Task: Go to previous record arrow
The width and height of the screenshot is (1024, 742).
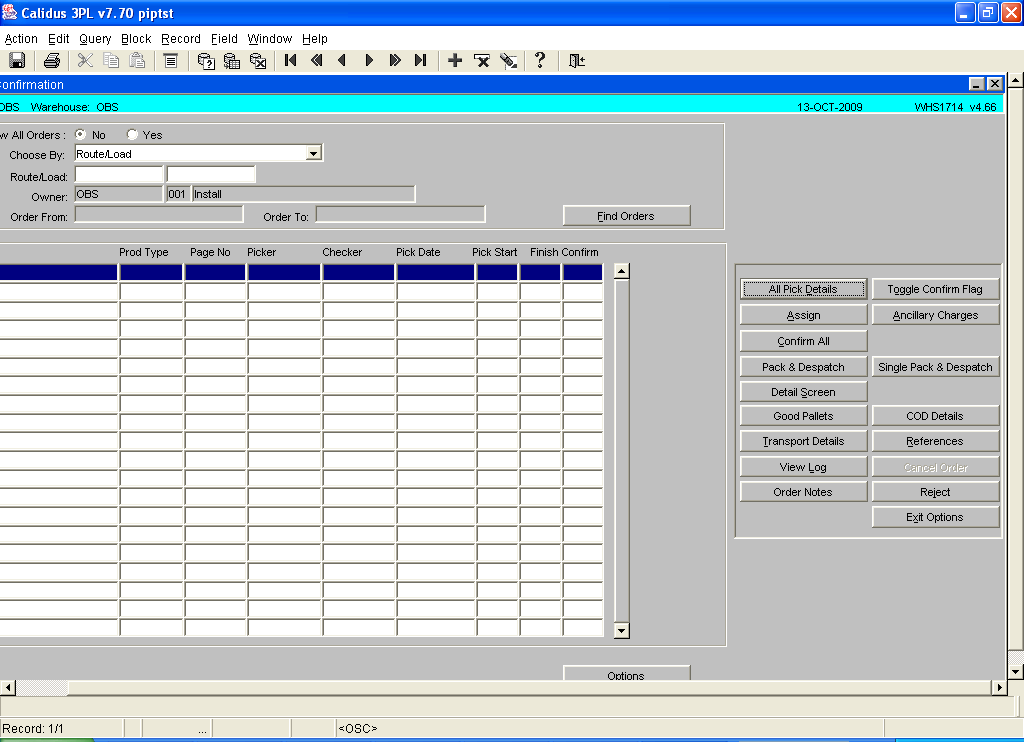Action: click(342, 61)
